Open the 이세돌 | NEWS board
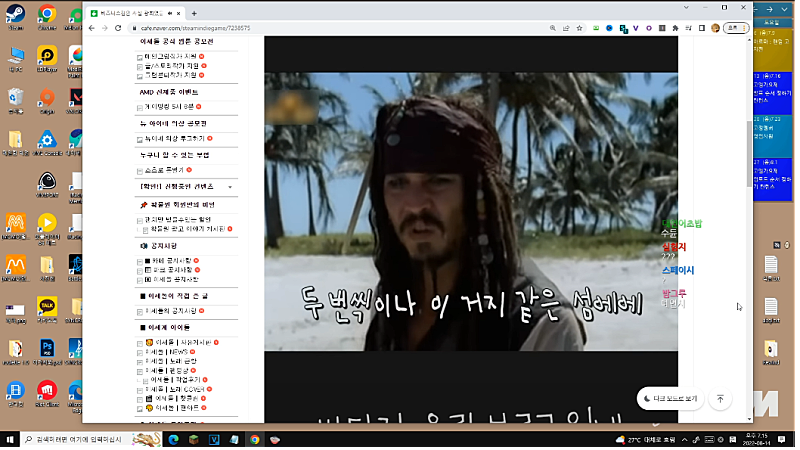The width and height of the screenshot is (800, 450). click(x=166, y=352)
